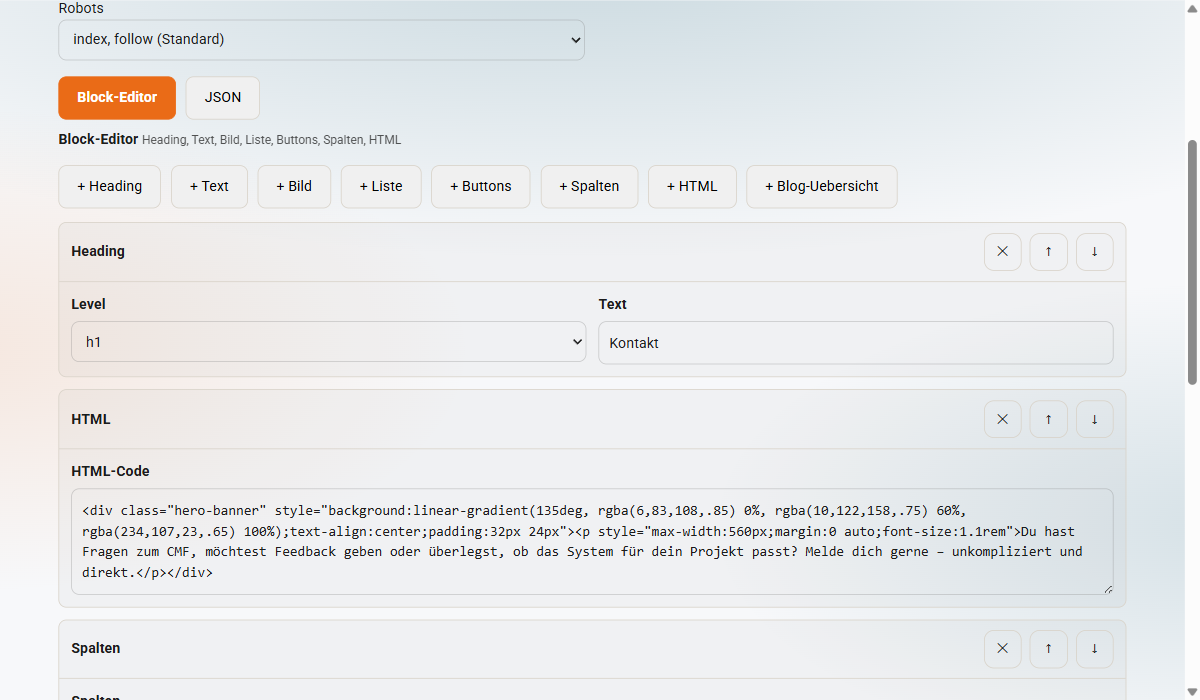Move the Spalten block downward
The image size is (1200, 700).
tap(1094, 649)
